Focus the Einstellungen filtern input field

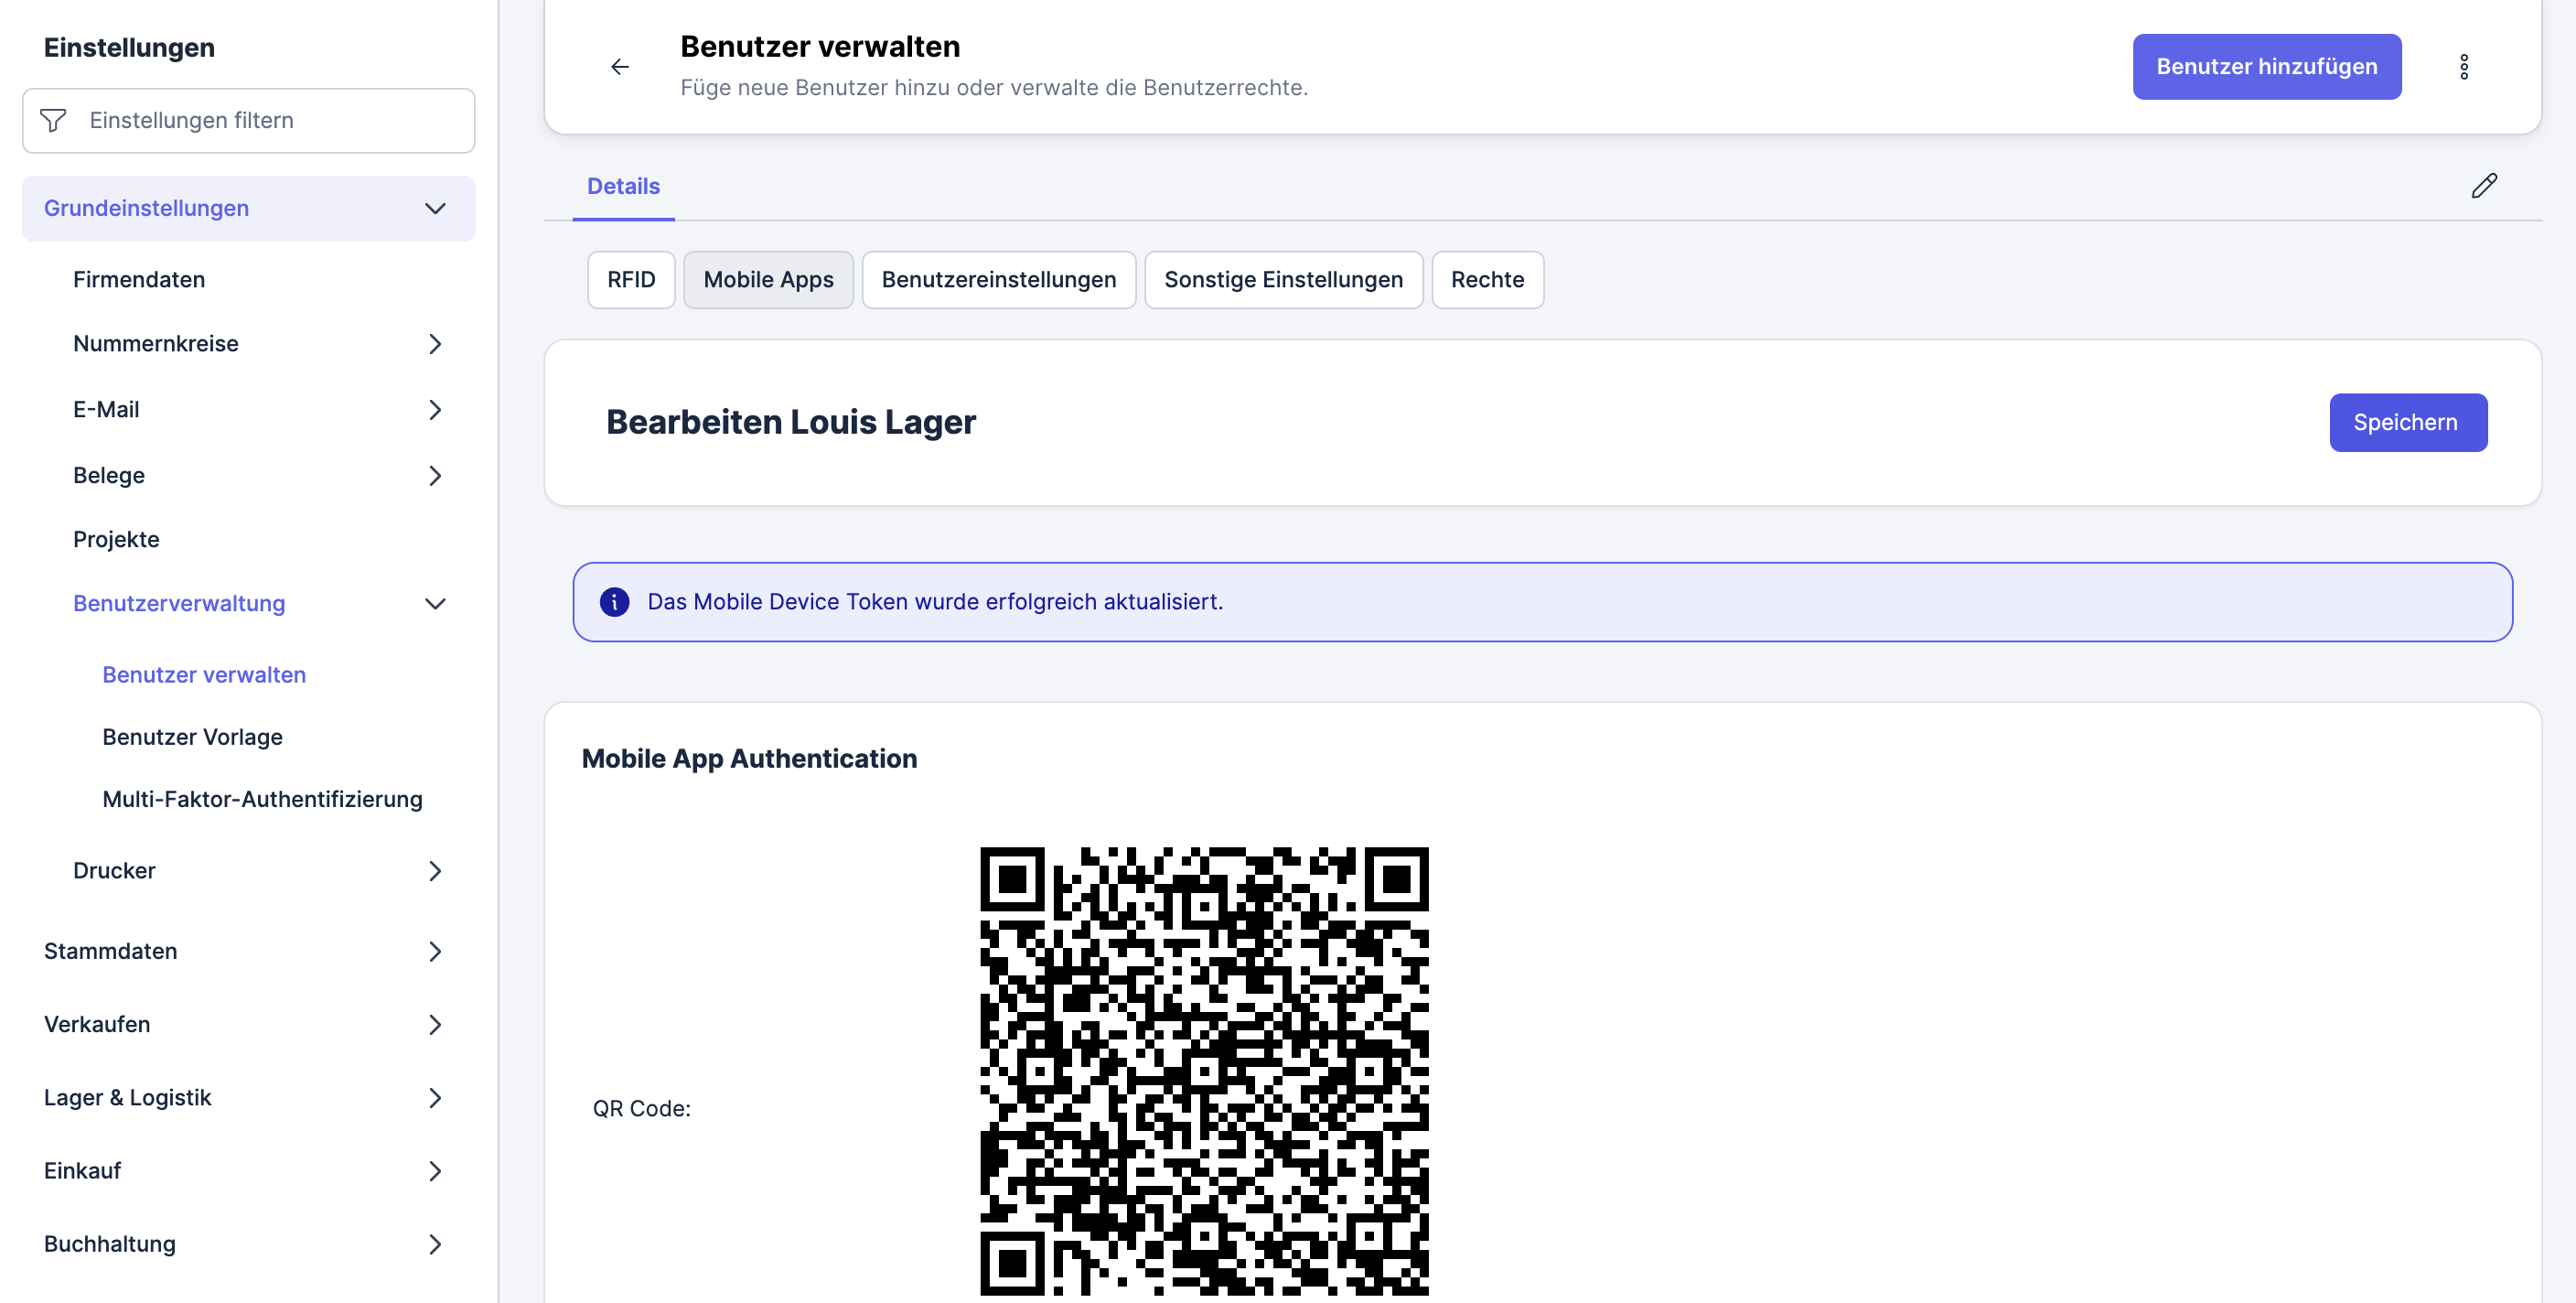(x=270, y=121)
